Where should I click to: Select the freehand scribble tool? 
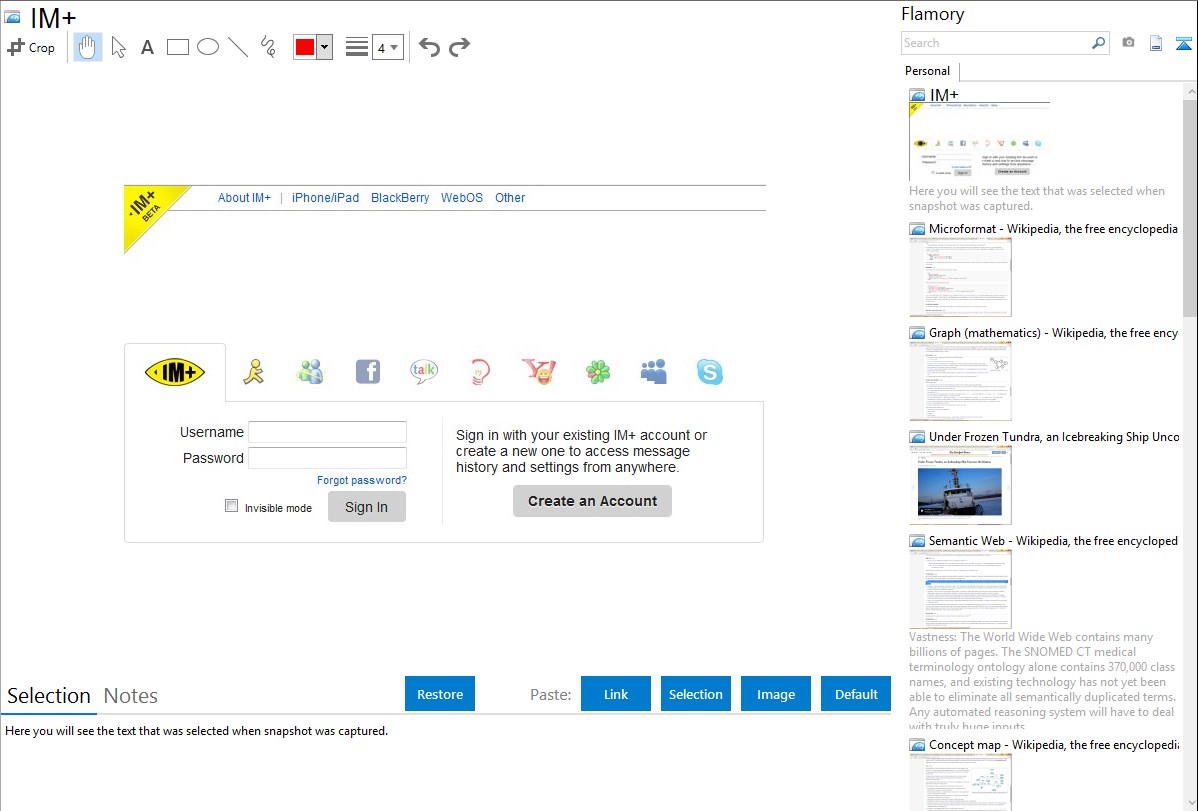(x=268, y=47)
